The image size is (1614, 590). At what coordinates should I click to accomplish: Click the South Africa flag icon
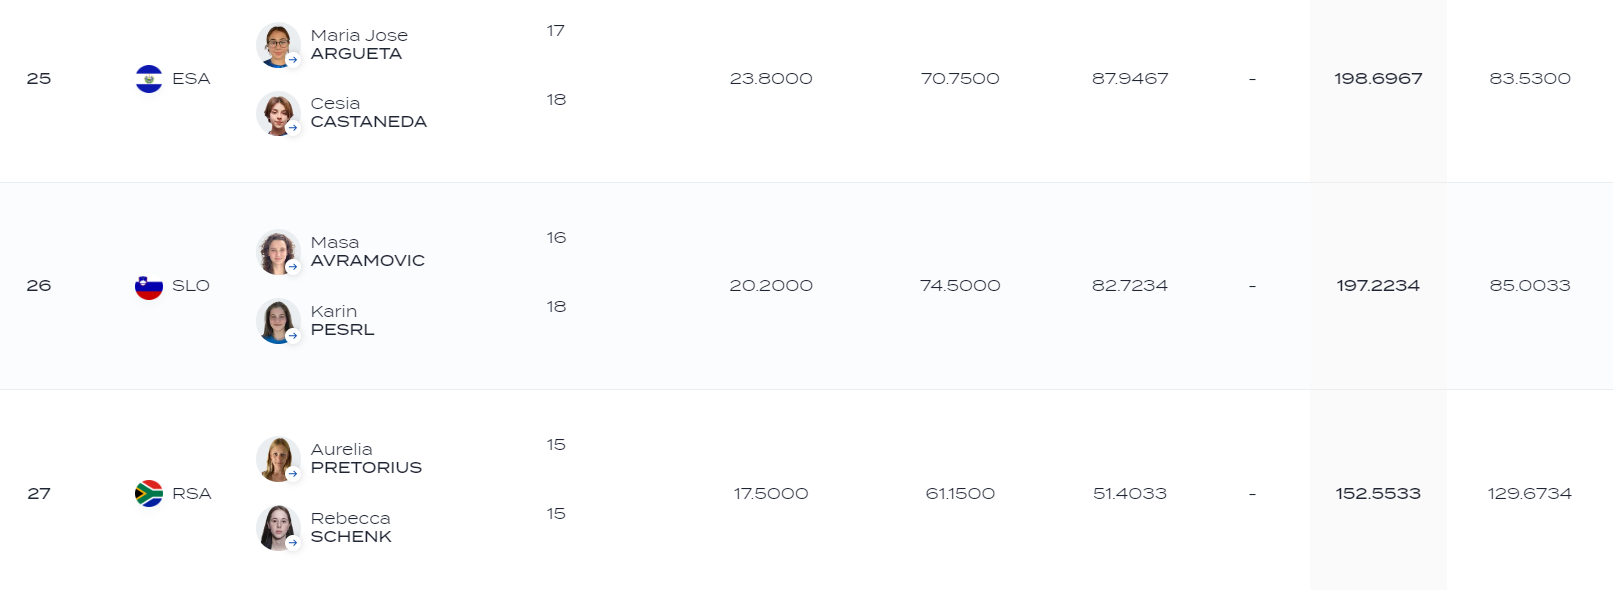(x=149, y=494)
